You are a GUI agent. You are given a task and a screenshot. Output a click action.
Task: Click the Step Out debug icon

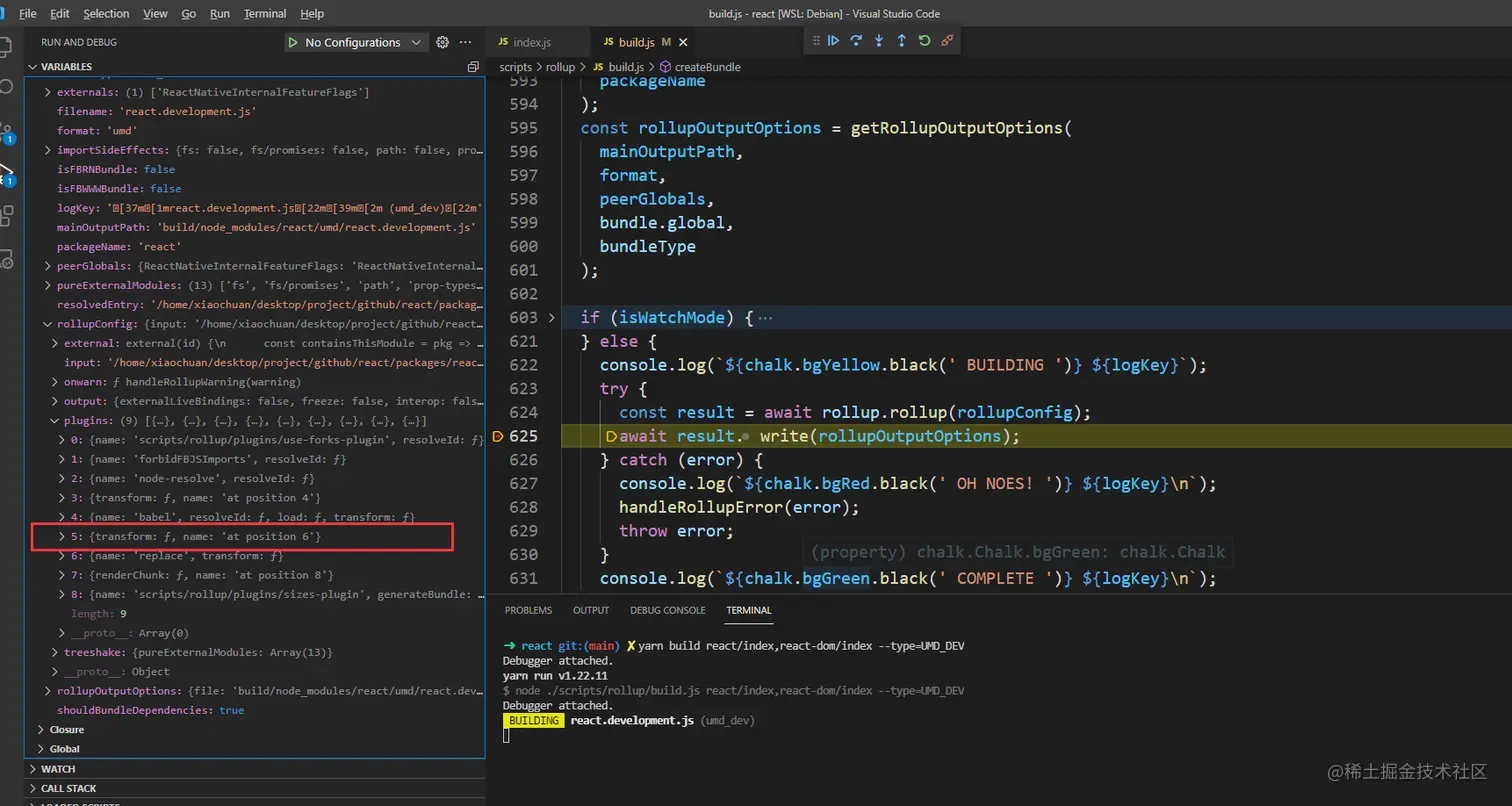pos(901,41)
